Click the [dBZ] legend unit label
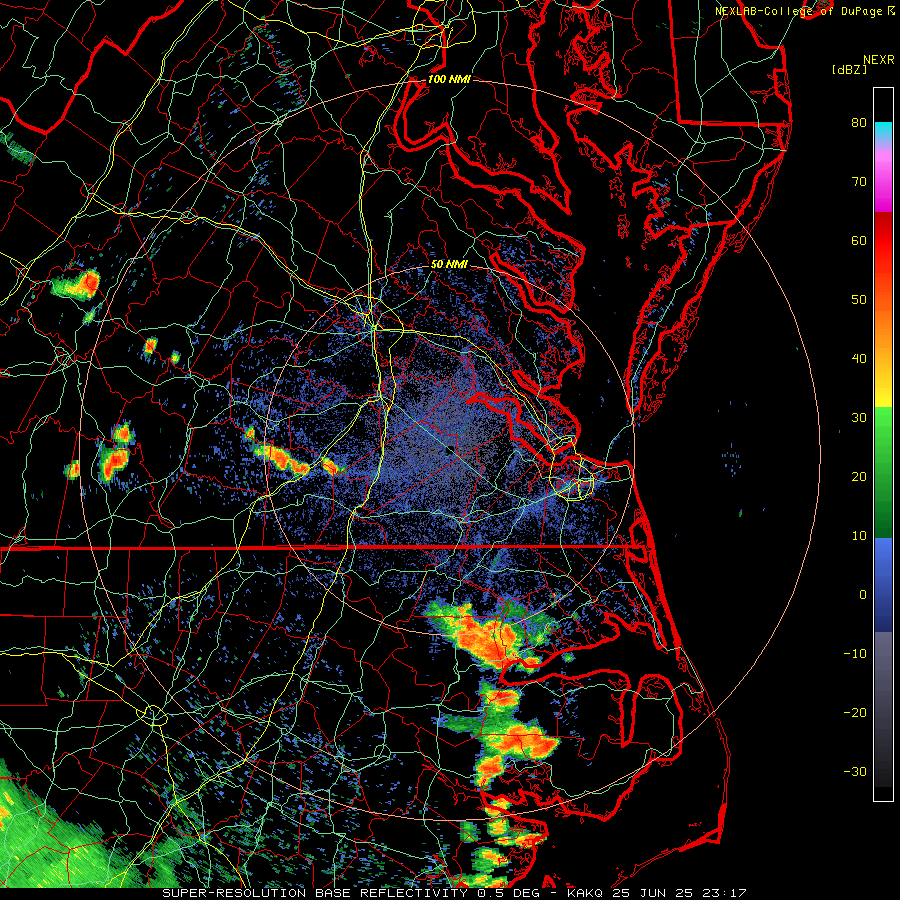The width and height of the screenshot is (900, 900). point(849,70)
